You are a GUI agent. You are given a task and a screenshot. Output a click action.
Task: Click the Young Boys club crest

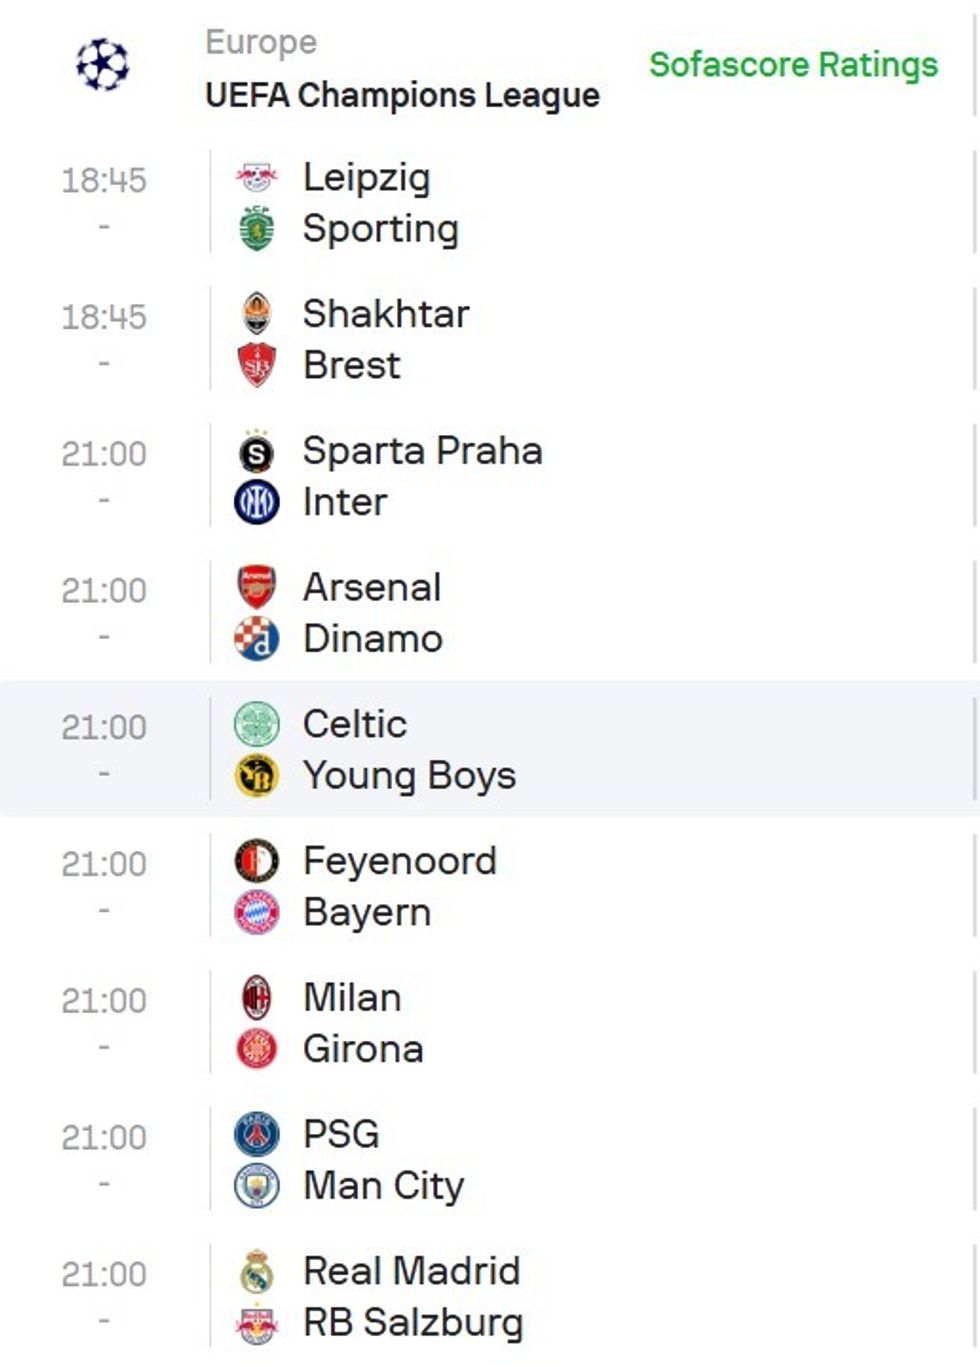click(x=257, y=776)
